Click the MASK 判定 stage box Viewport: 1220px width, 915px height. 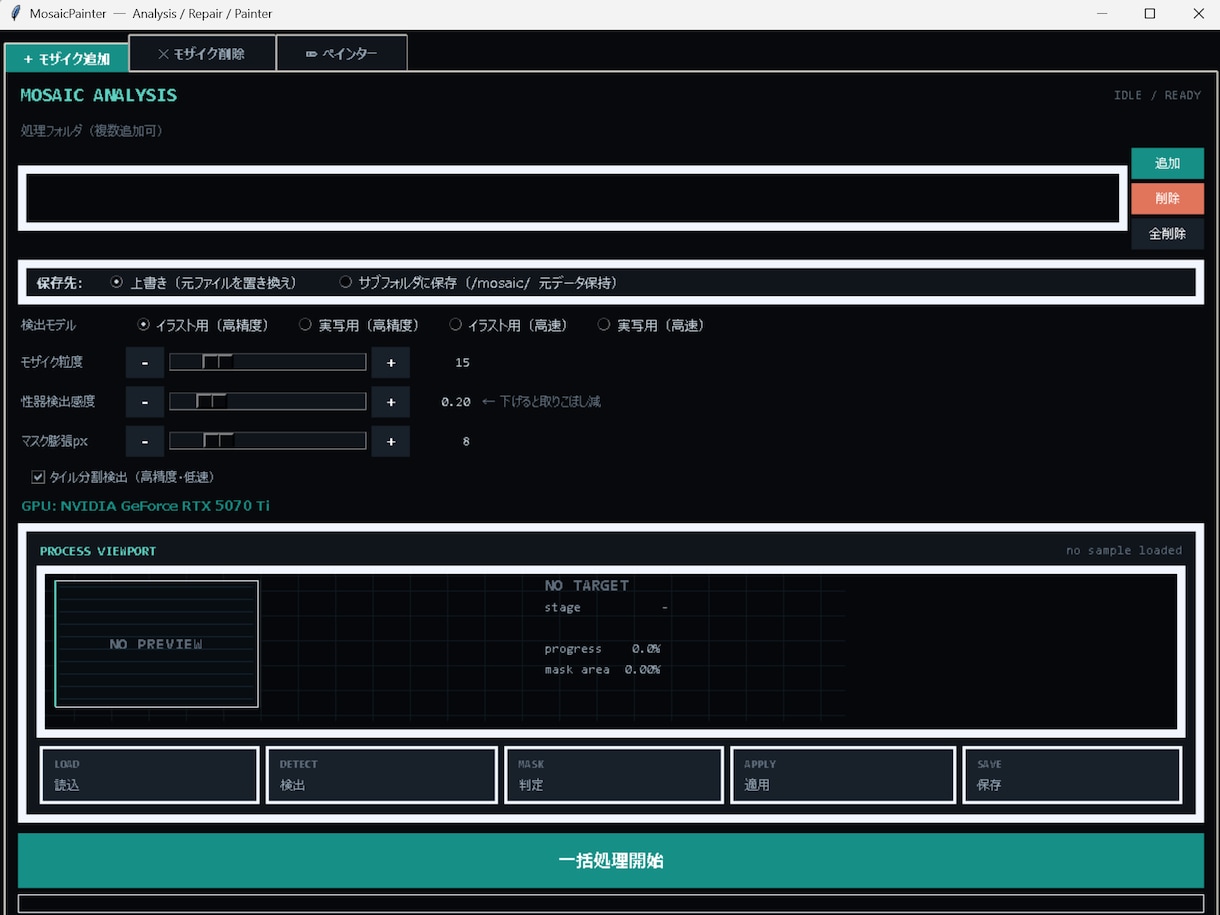pos(614,775)
